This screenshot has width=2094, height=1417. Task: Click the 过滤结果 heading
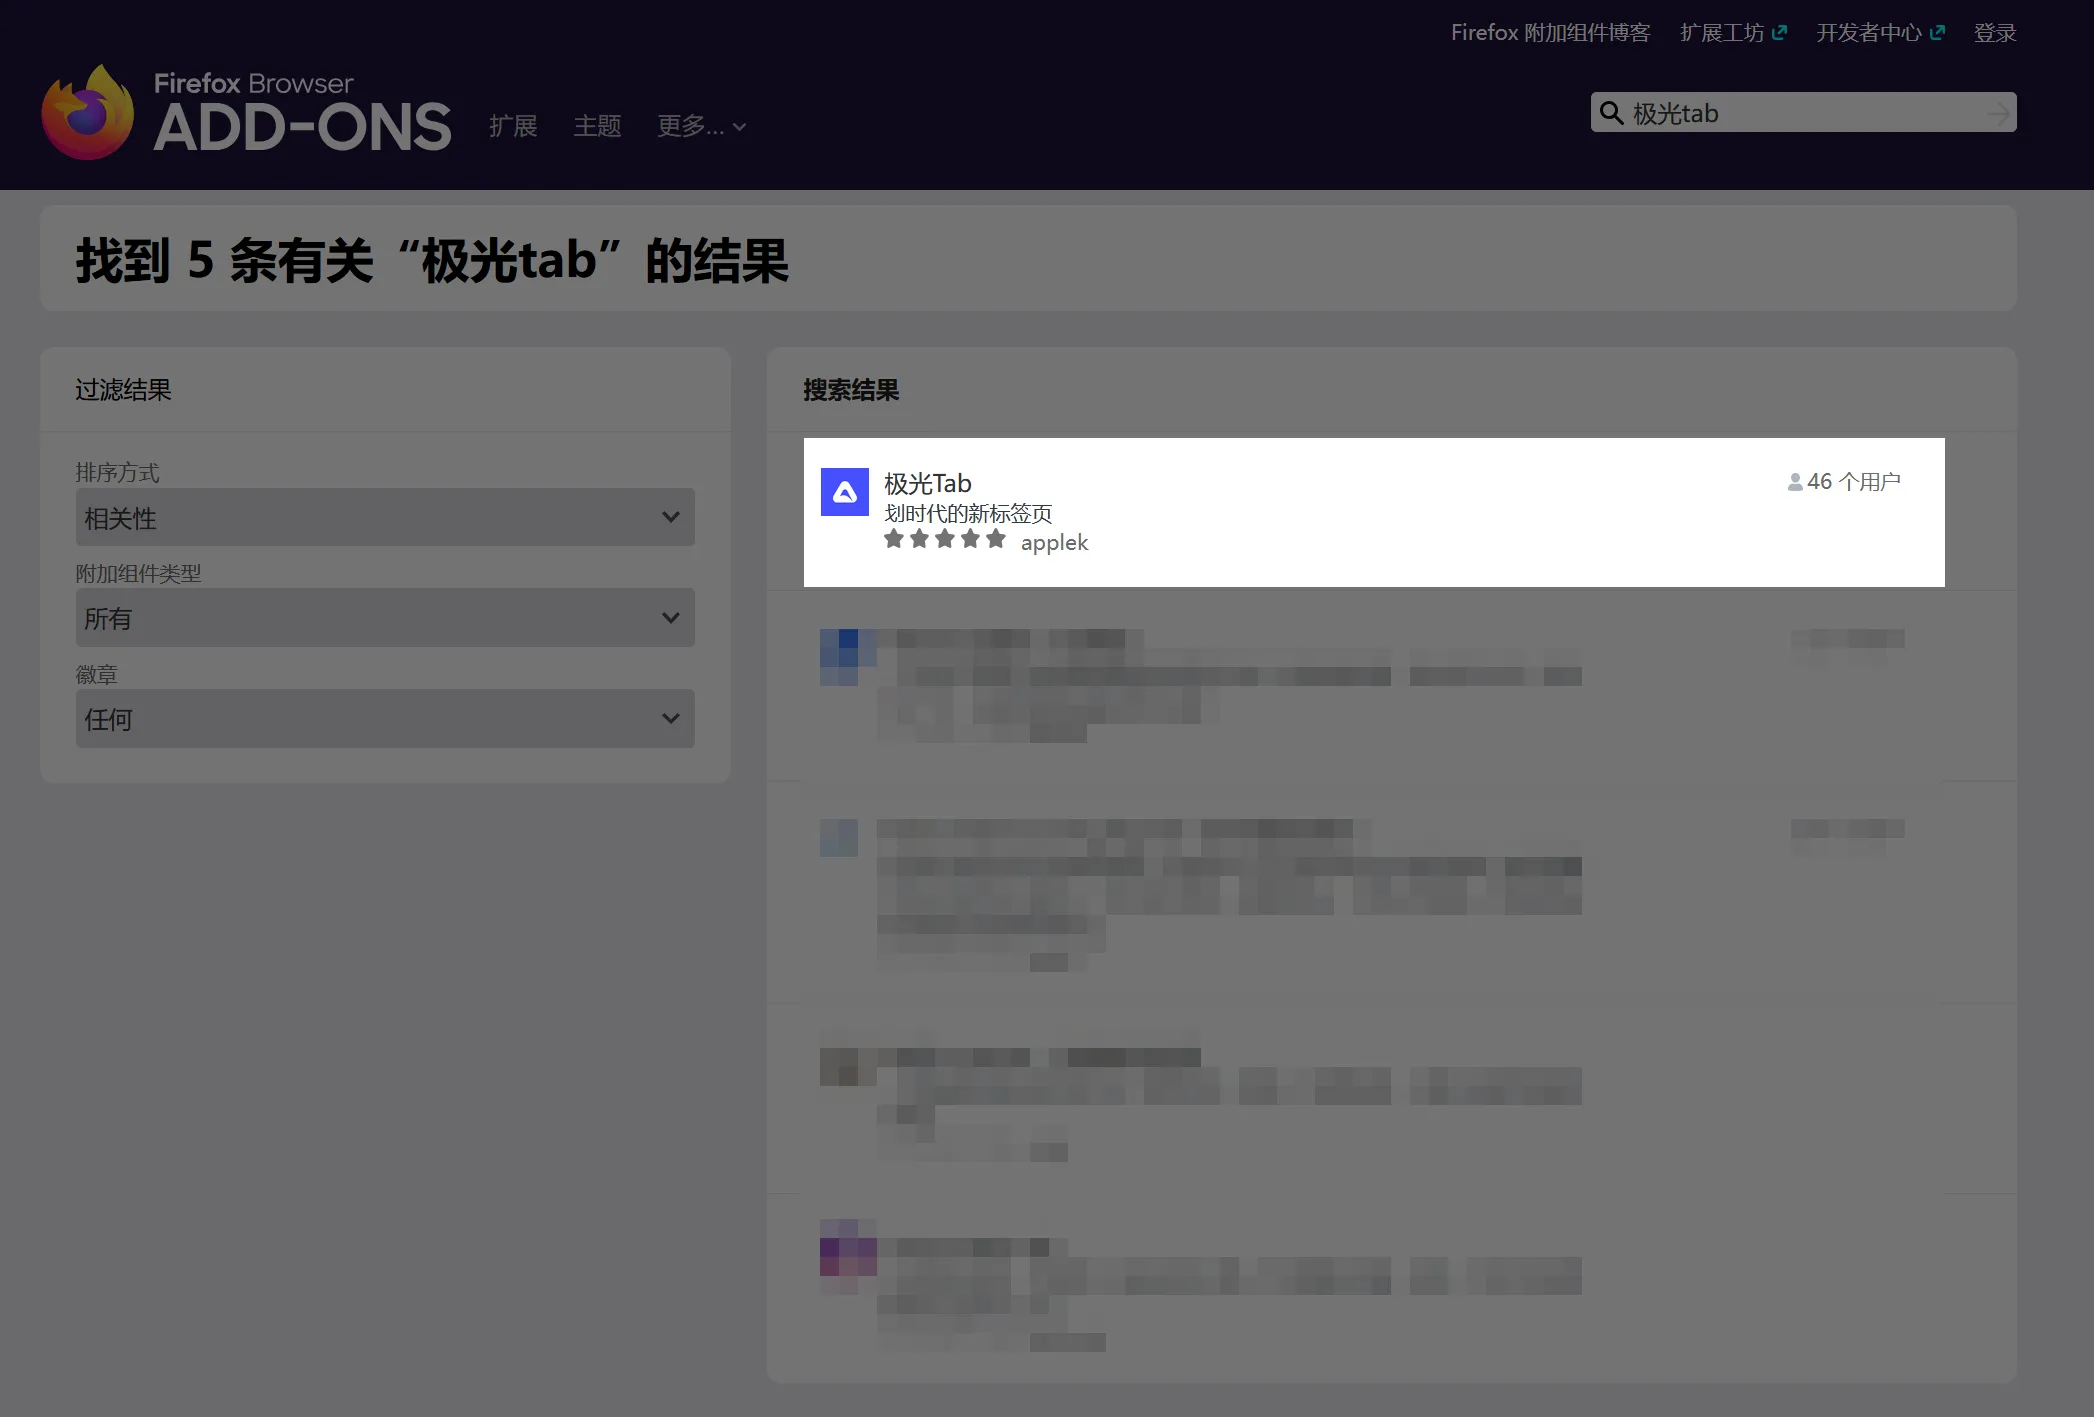[x=123, y=390]
